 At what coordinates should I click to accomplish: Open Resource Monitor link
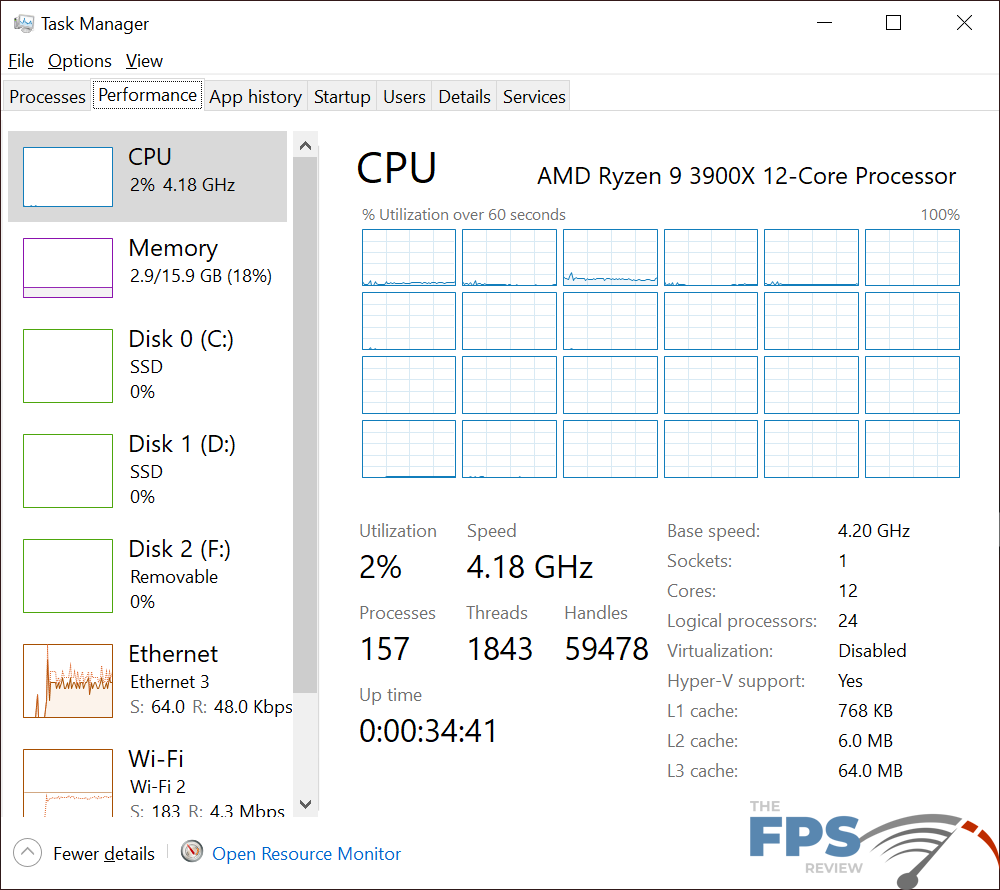(307, 854)
